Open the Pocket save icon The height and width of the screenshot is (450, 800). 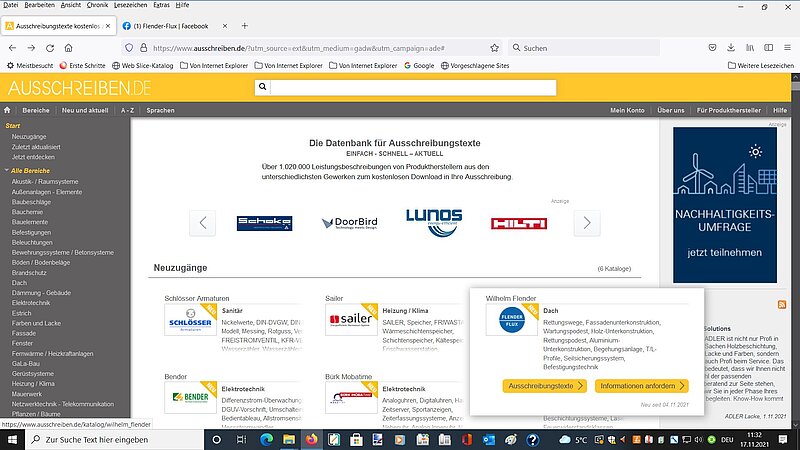click(712, 47)
